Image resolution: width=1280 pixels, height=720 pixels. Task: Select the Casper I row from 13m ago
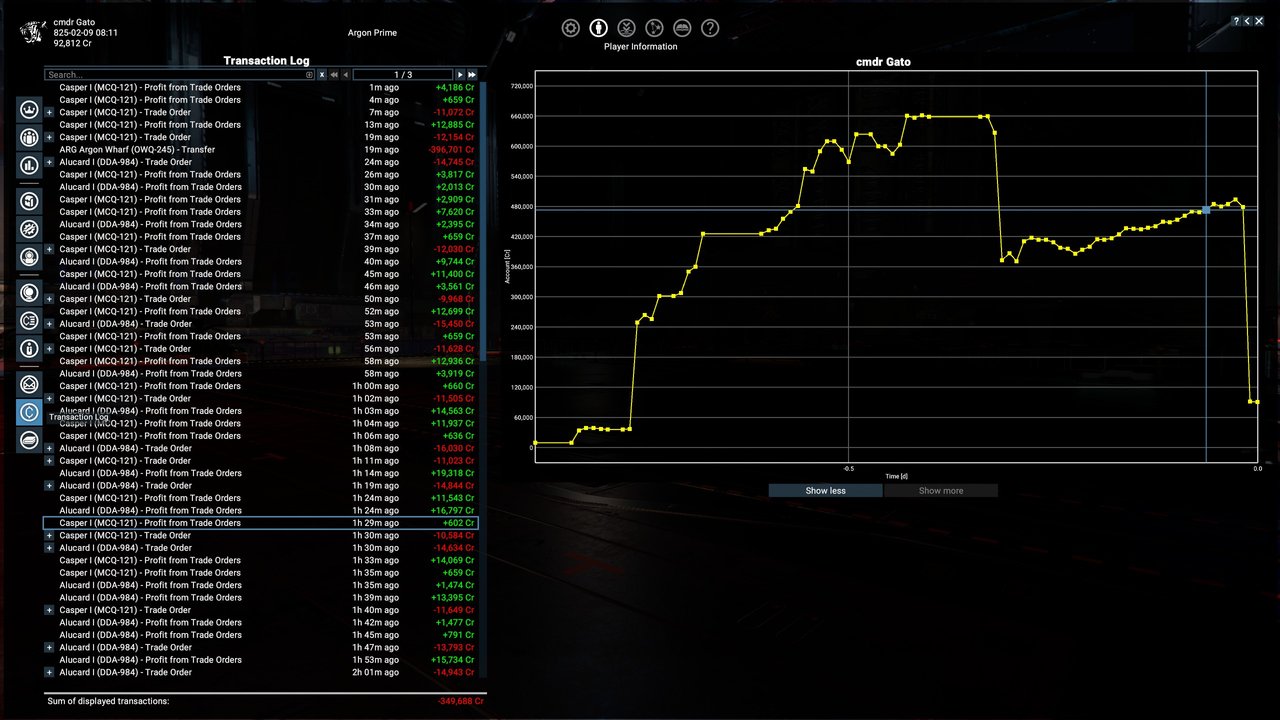(x=260, y=125)
